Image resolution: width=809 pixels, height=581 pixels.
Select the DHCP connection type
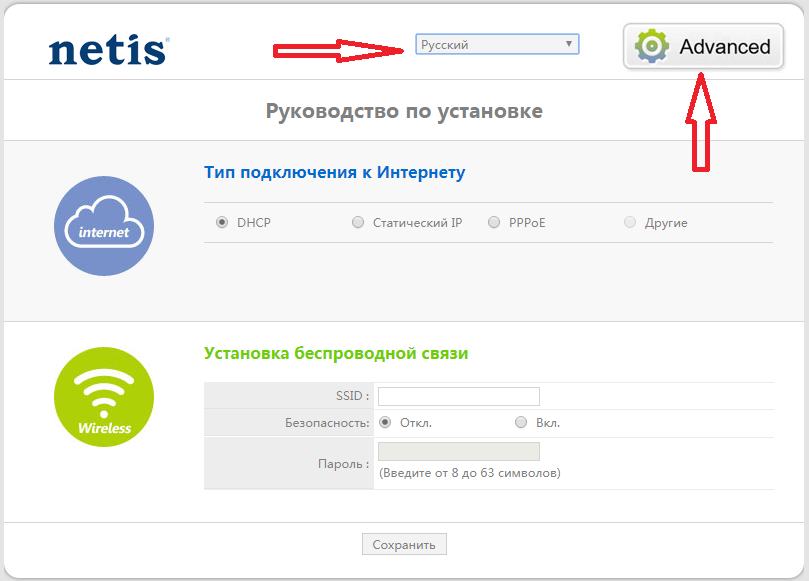[x=222, y=222]
